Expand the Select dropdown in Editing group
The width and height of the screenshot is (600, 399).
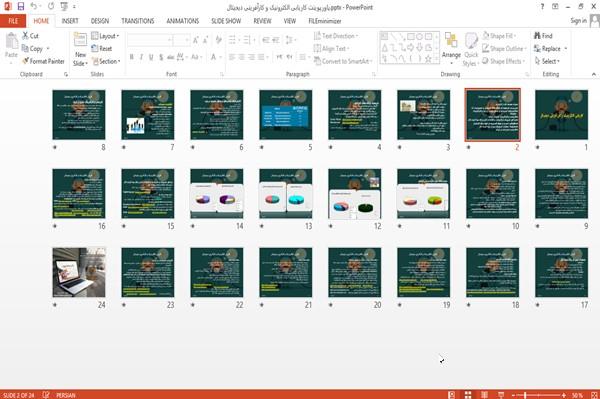pos(547,61)
